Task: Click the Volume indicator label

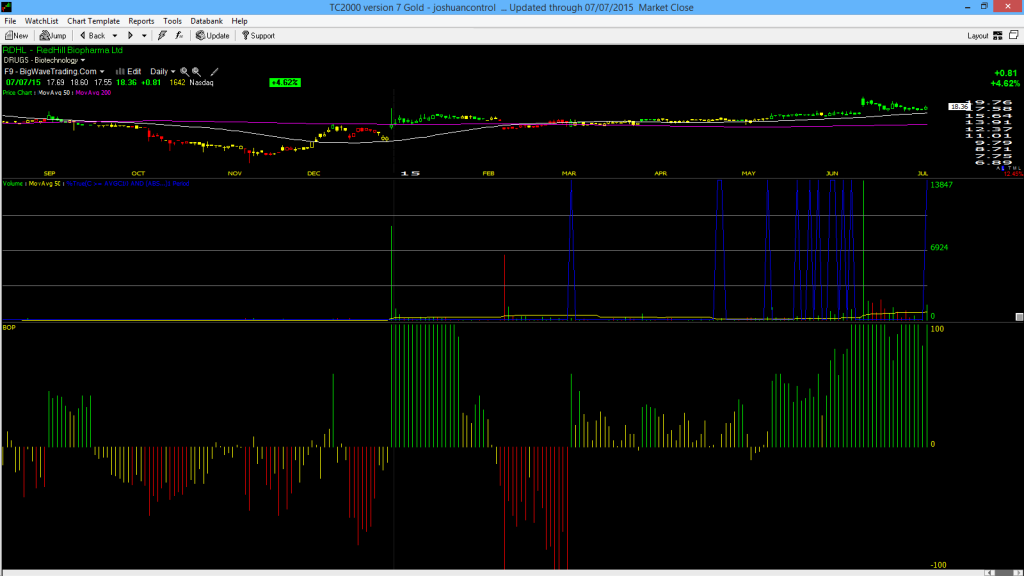Action: (13, 184)
